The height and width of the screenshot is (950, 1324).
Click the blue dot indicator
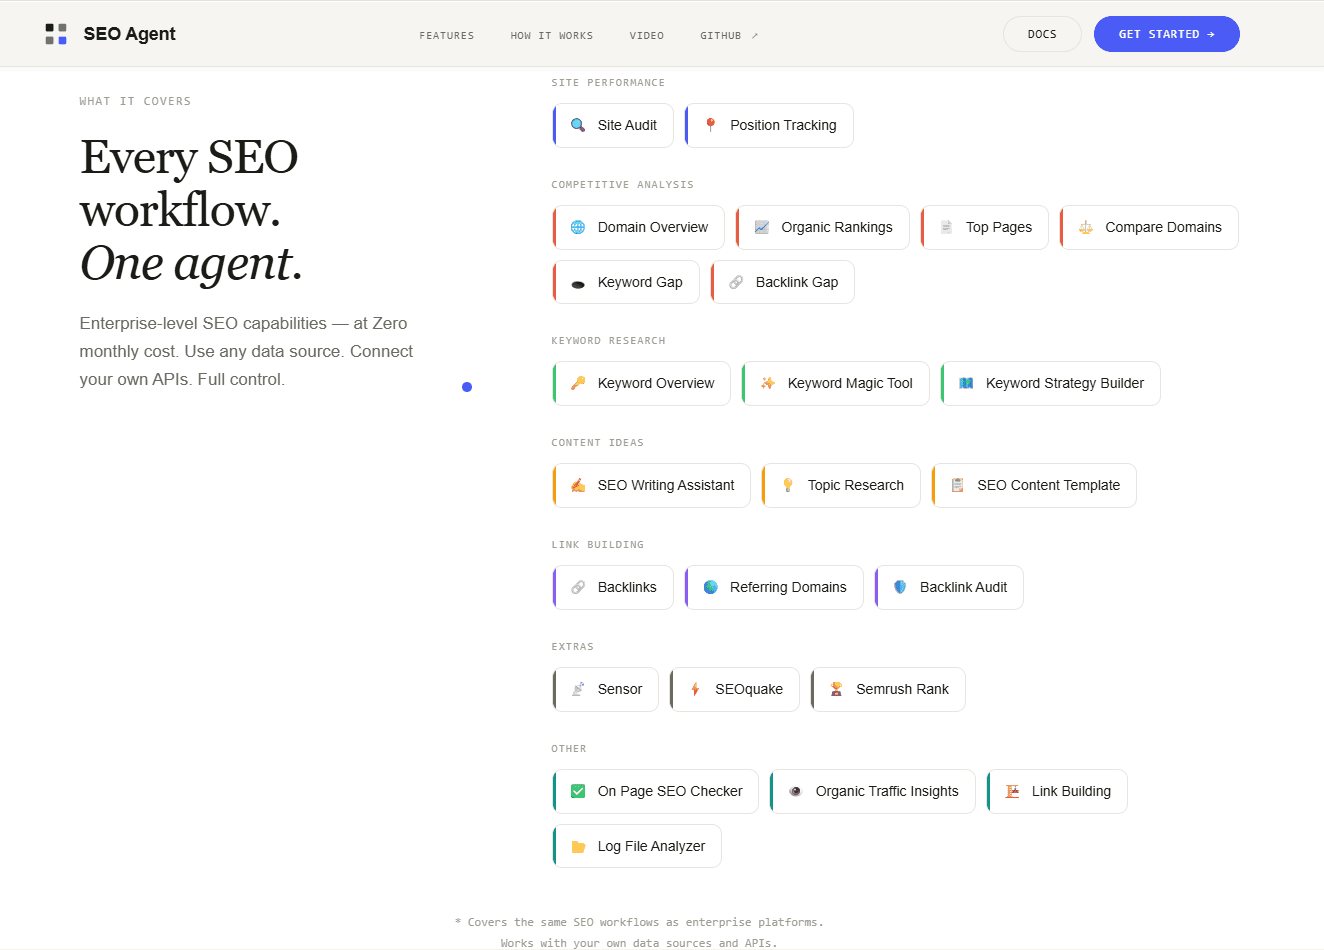point(467,387)
